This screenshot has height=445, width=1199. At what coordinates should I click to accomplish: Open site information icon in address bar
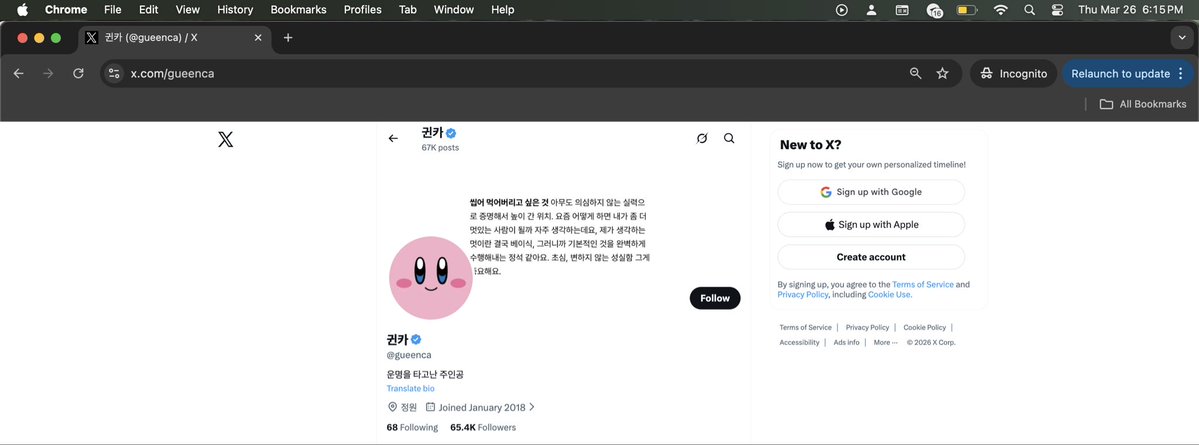point(115,73)
